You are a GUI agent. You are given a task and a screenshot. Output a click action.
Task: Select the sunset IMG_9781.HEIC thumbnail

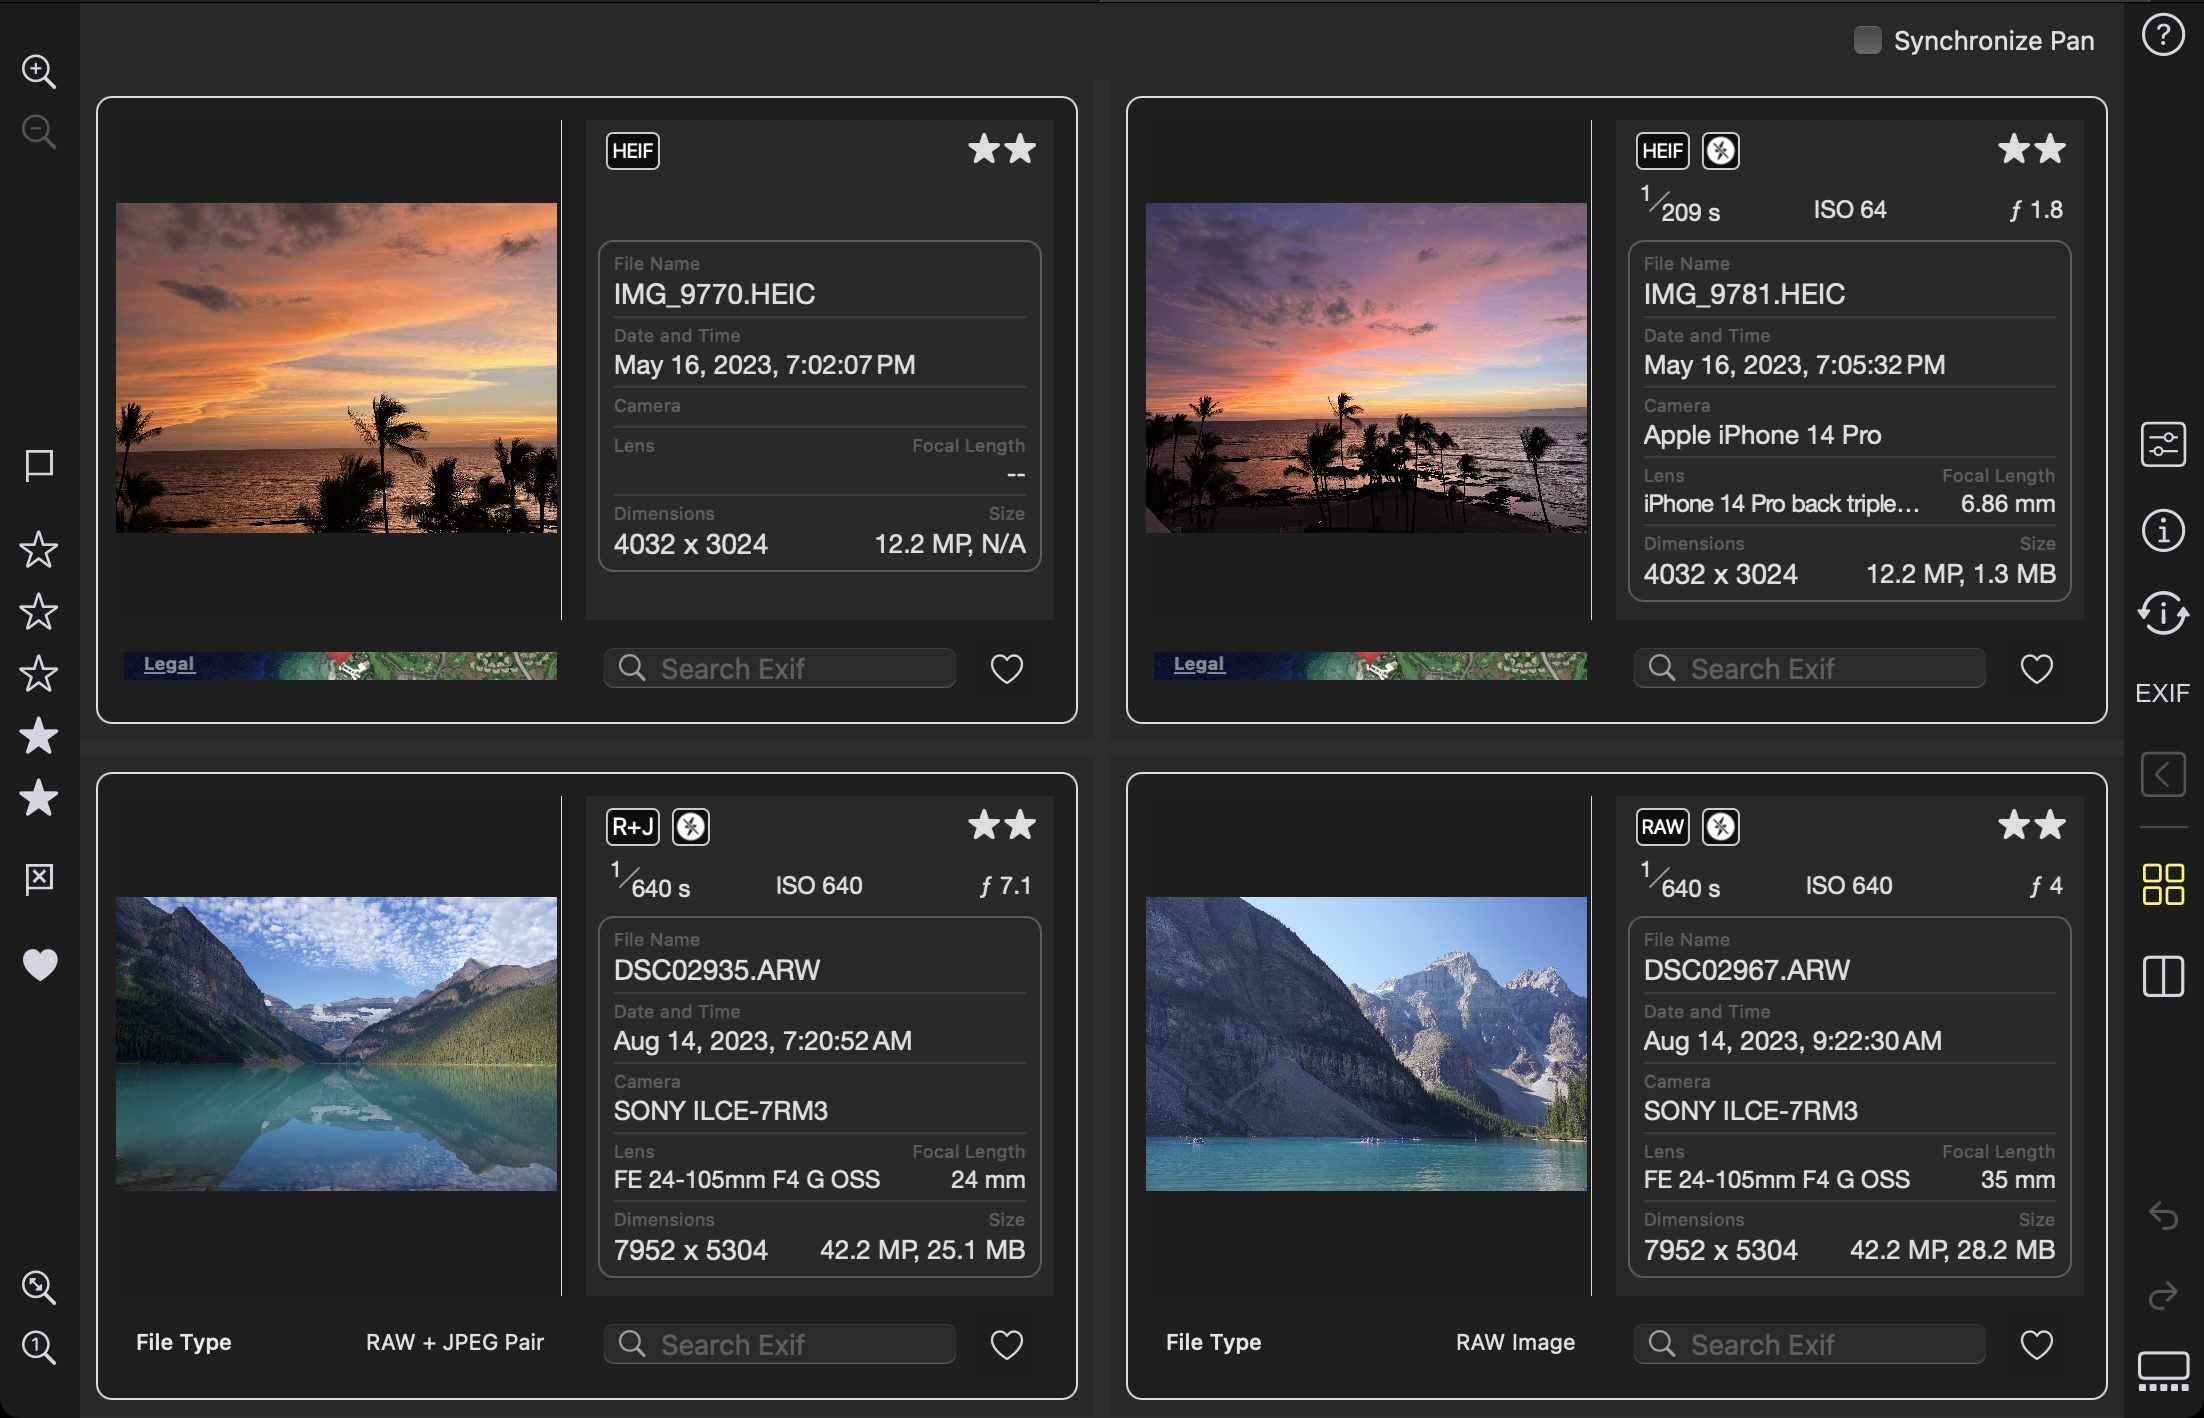pyautogui.click(x=1366, y=368)
